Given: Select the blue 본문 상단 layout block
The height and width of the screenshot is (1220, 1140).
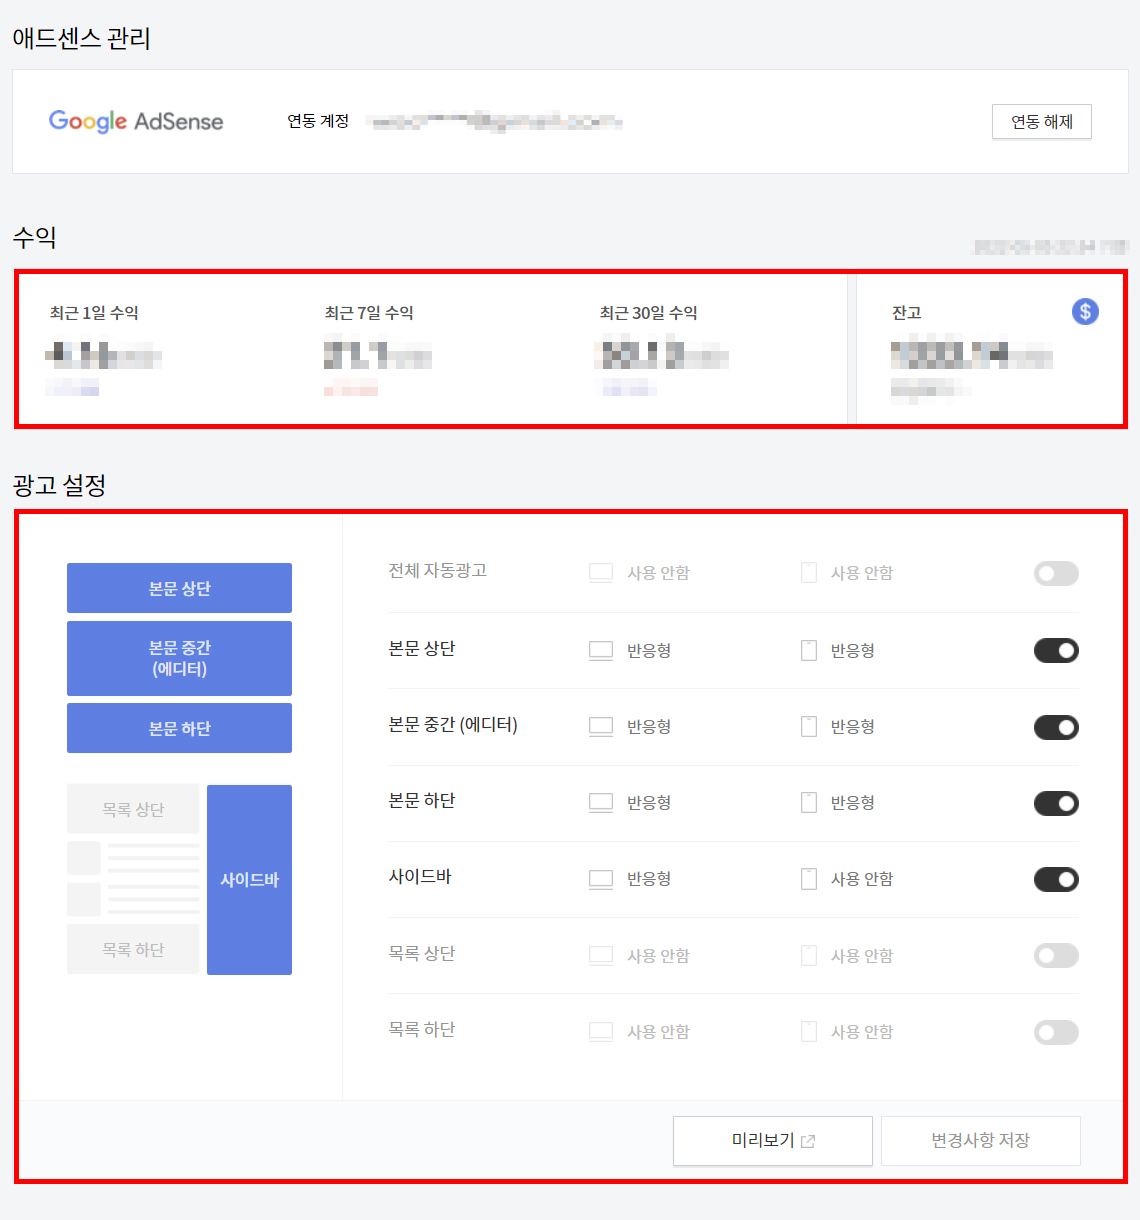Looking at the screenshot, I should [179, 588].
